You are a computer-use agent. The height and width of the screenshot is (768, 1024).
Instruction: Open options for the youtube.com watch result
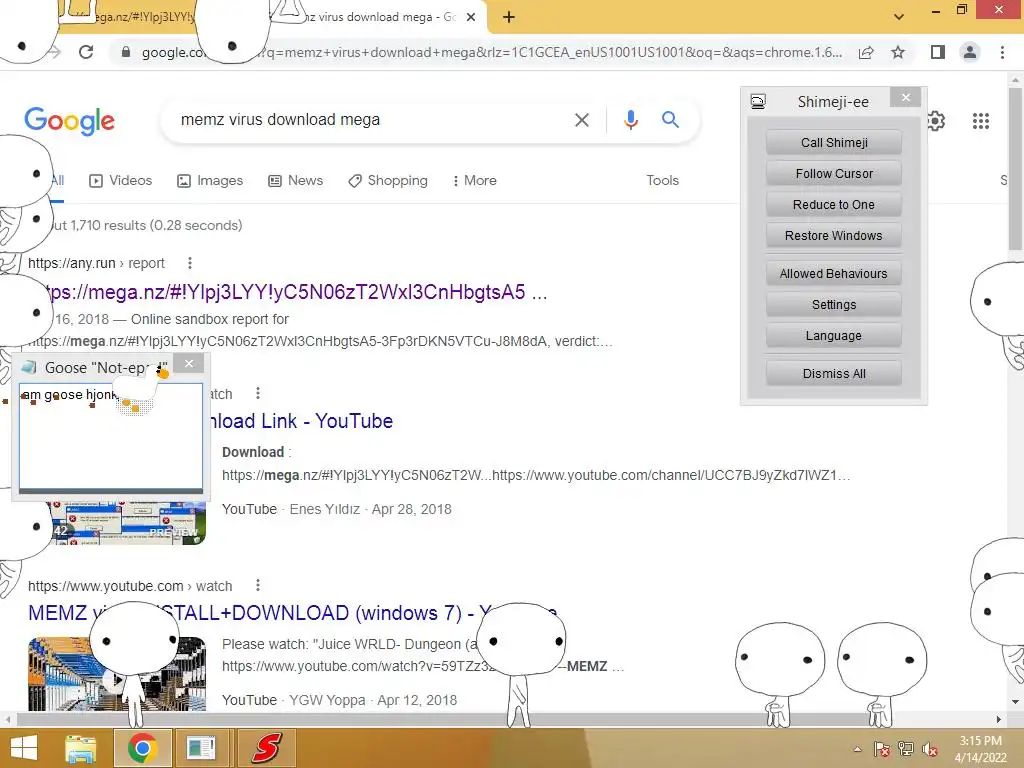(x=257, y=585)
